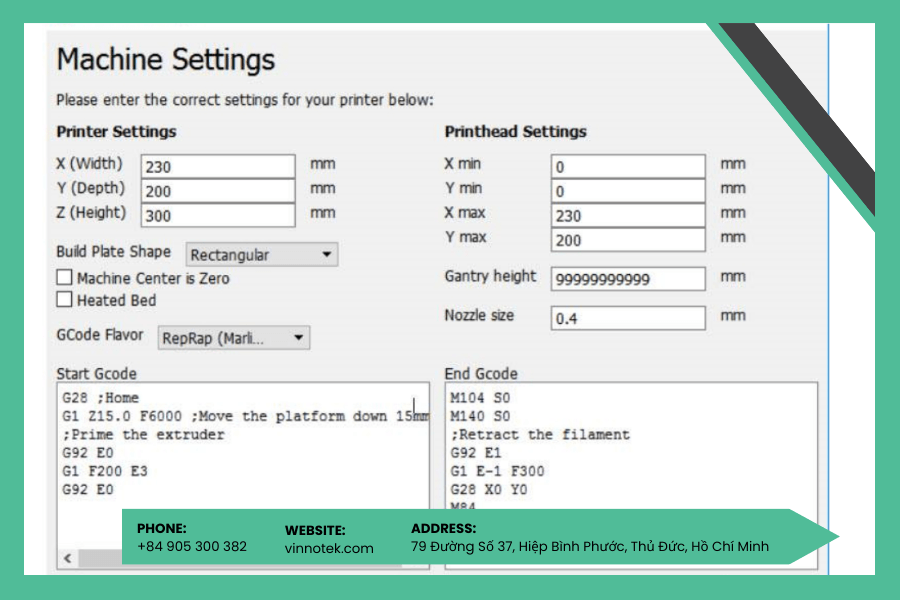Tick the Heated Bed checkbox
The image size is (900, 600).
pyautogui.click(x=64, y=300)
